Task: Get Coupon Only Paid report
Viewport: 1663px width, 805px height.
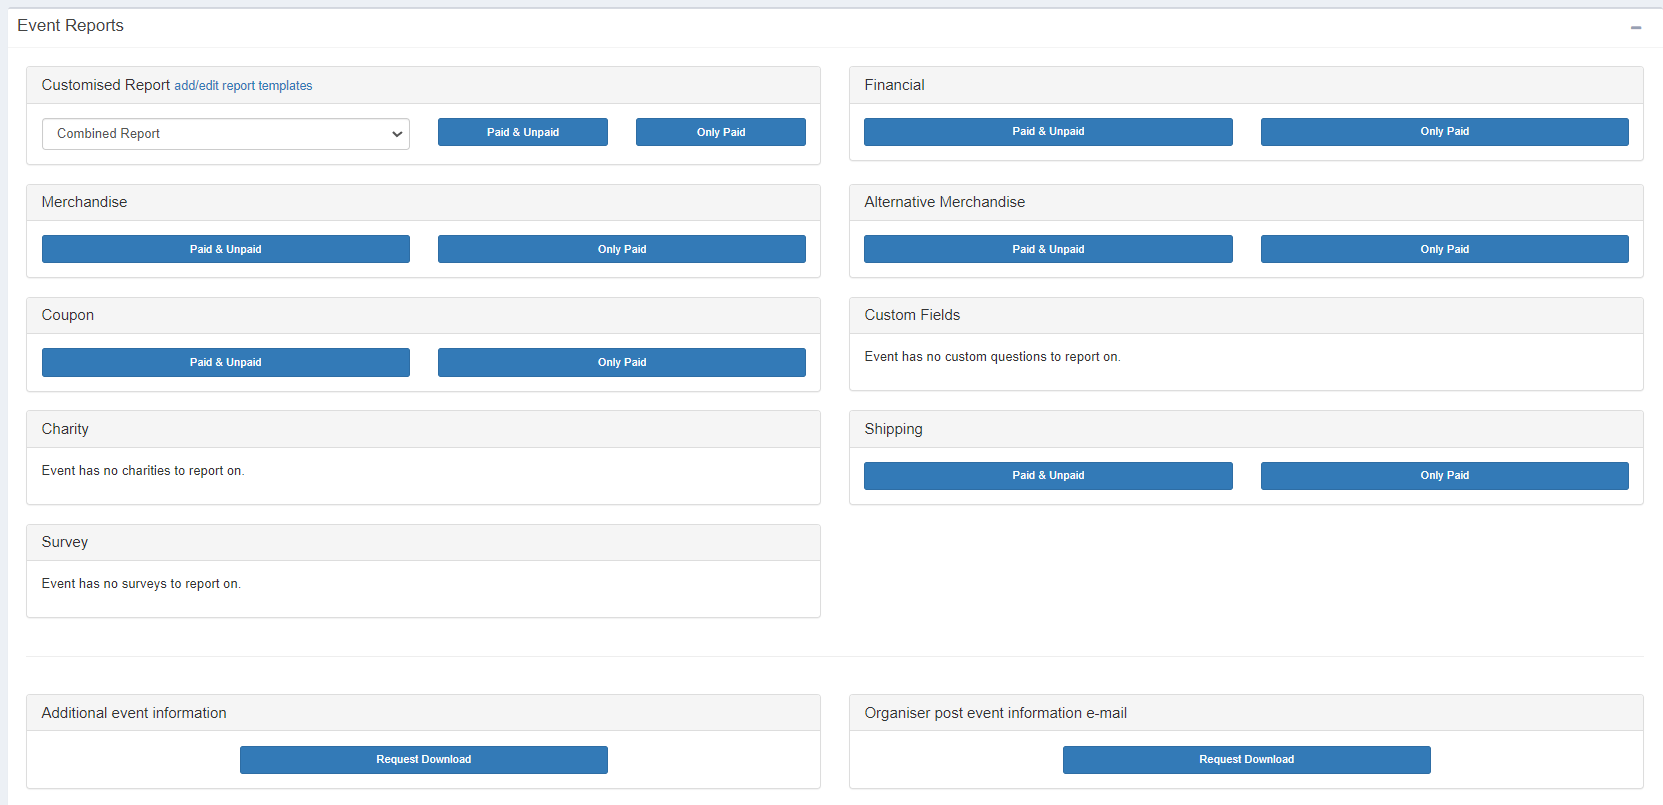Action: coord(622,362)
